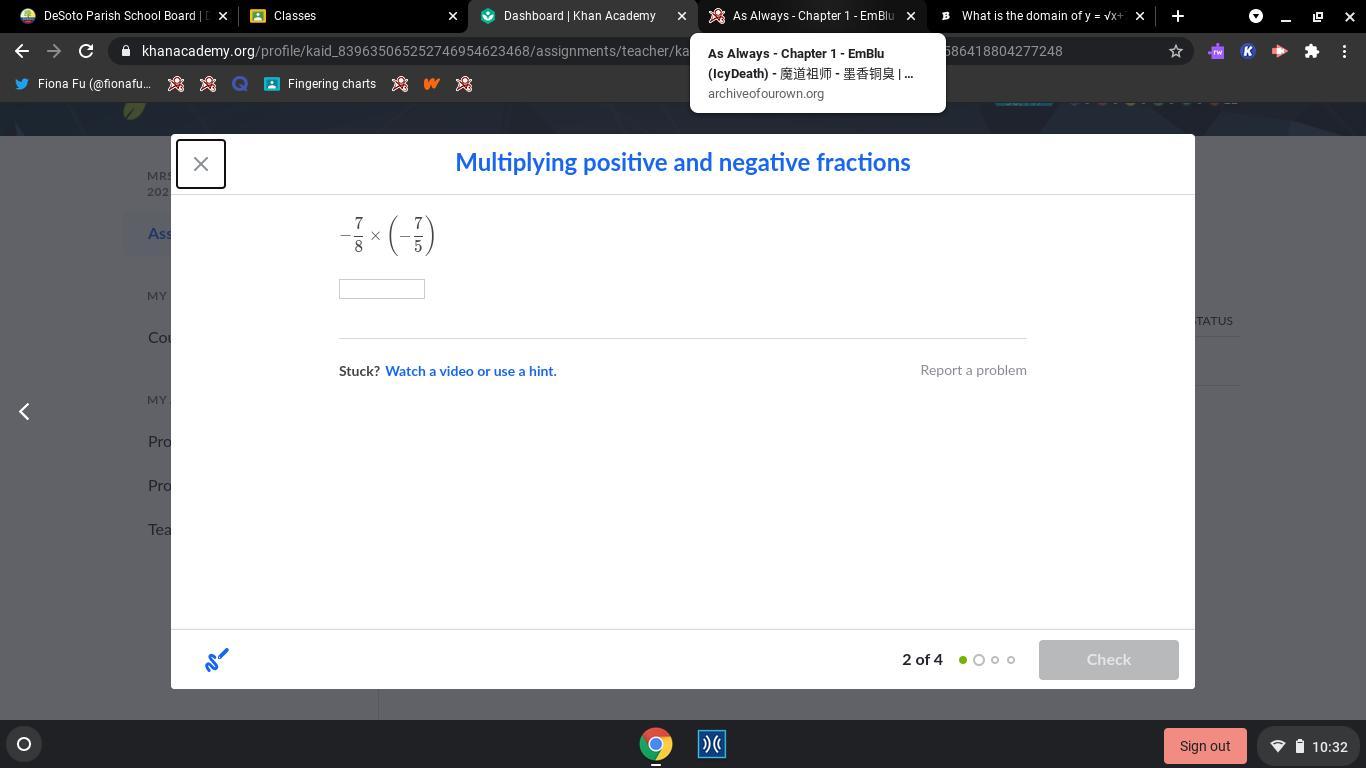
Task: Open the AO3 bookmark right after Fingering charts
Action: click(400, 84)
